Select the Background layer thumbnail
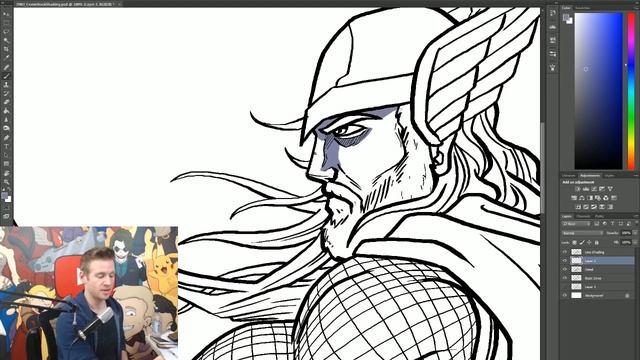 click(x=576, y=296)
